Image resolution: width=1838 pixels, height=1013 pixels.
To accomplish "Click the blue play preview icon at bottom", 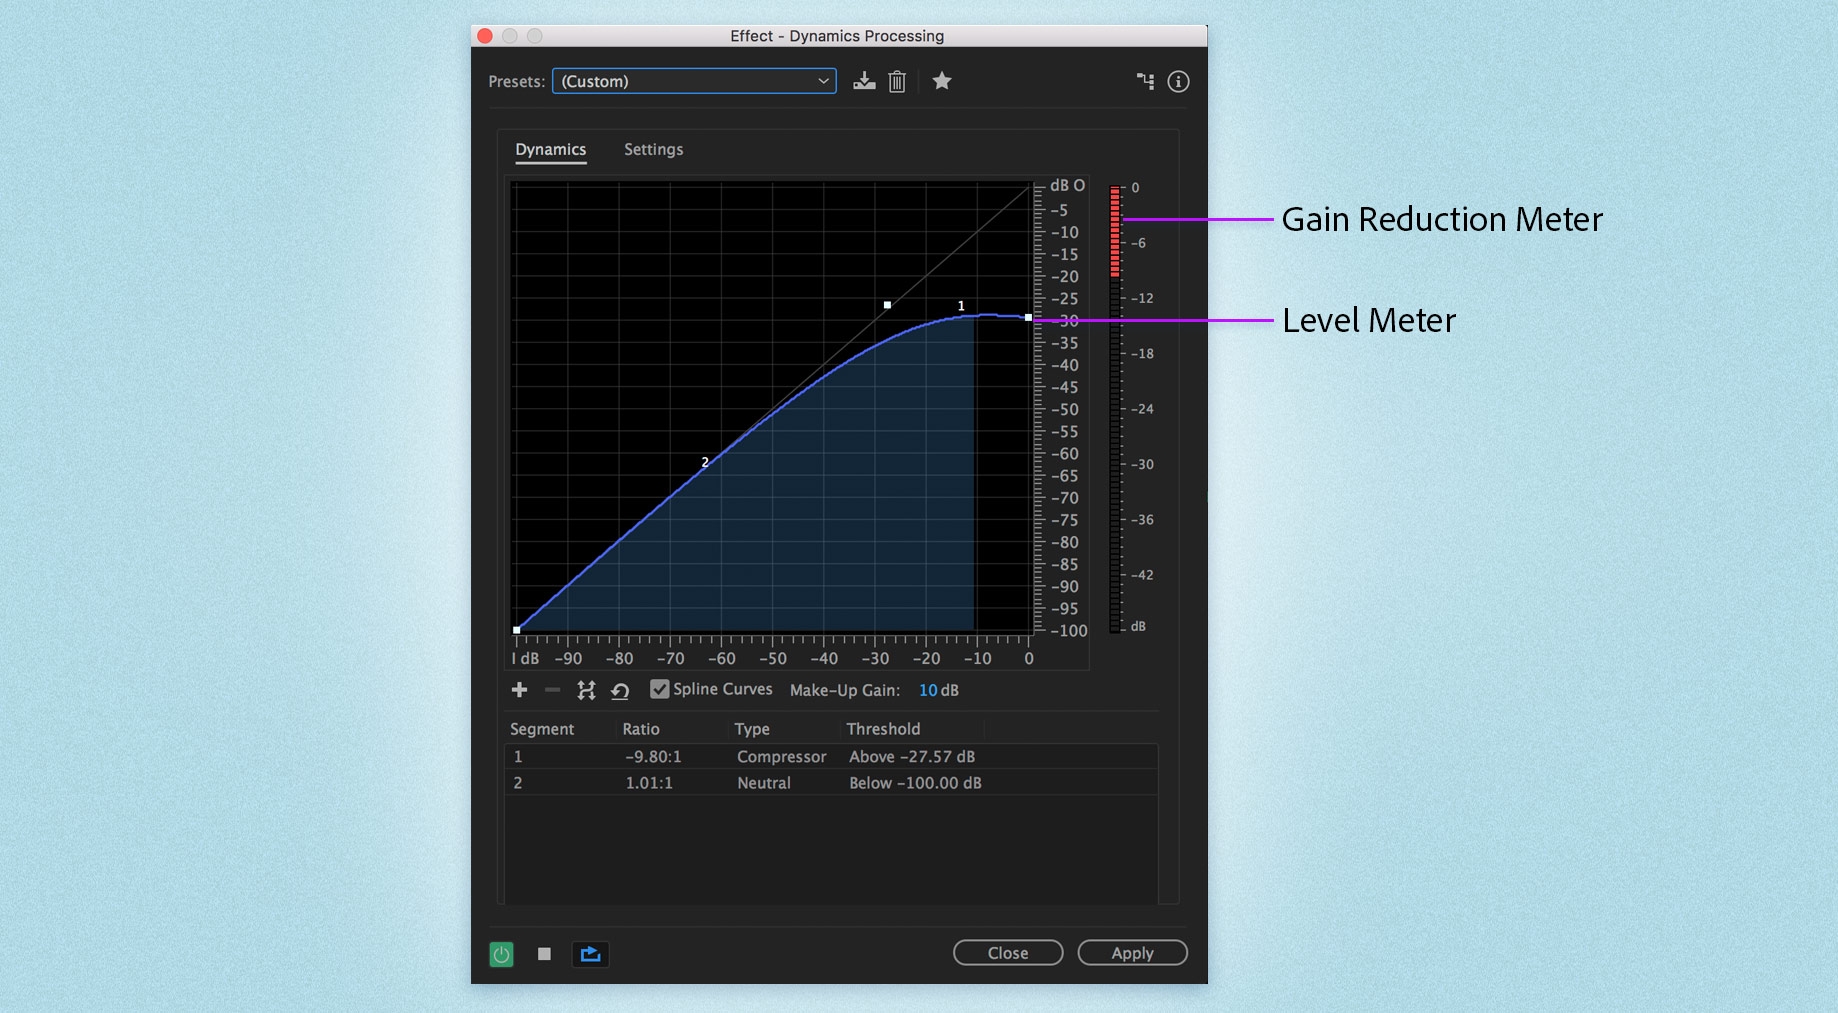I will click(590, 954).
